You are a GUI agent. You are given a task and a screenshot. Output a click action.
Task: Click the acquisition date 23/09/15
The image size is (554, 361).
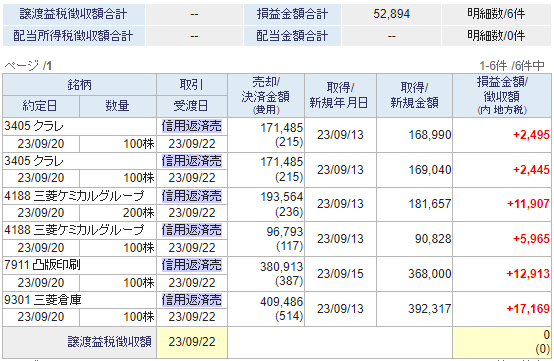coord(340,274)
